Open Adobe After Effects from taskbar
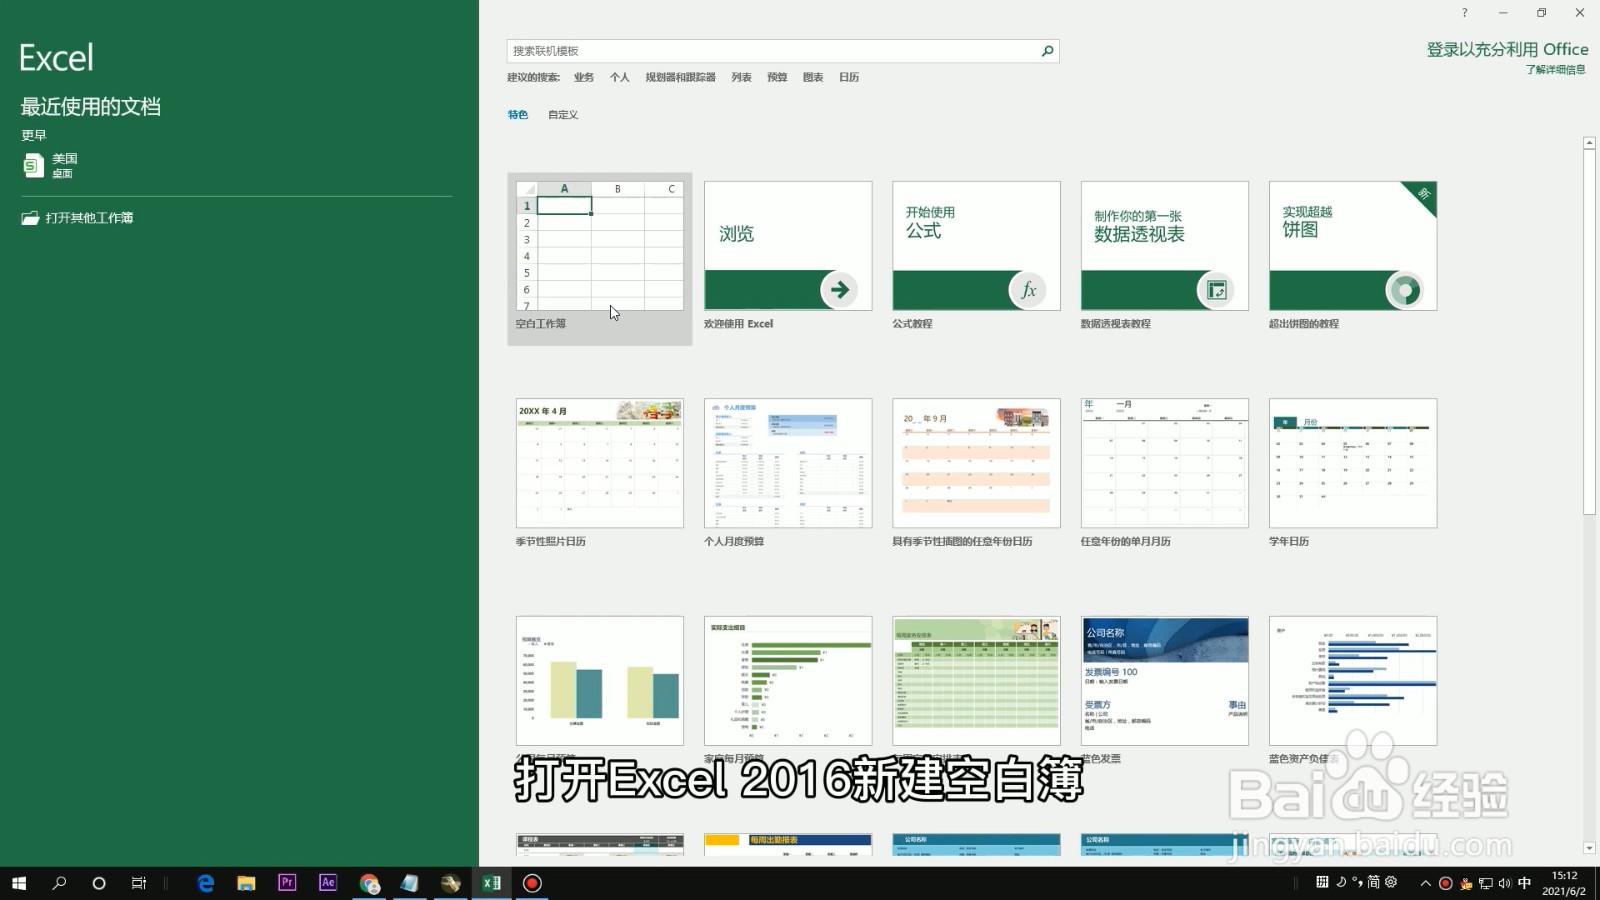Image resolution: width=1600 pixels, height=900 pixels. [x=328, y=883]
